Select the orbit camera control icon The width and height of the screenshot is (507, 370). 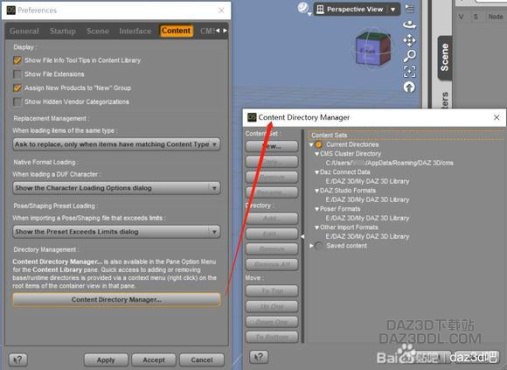point(409,25)
